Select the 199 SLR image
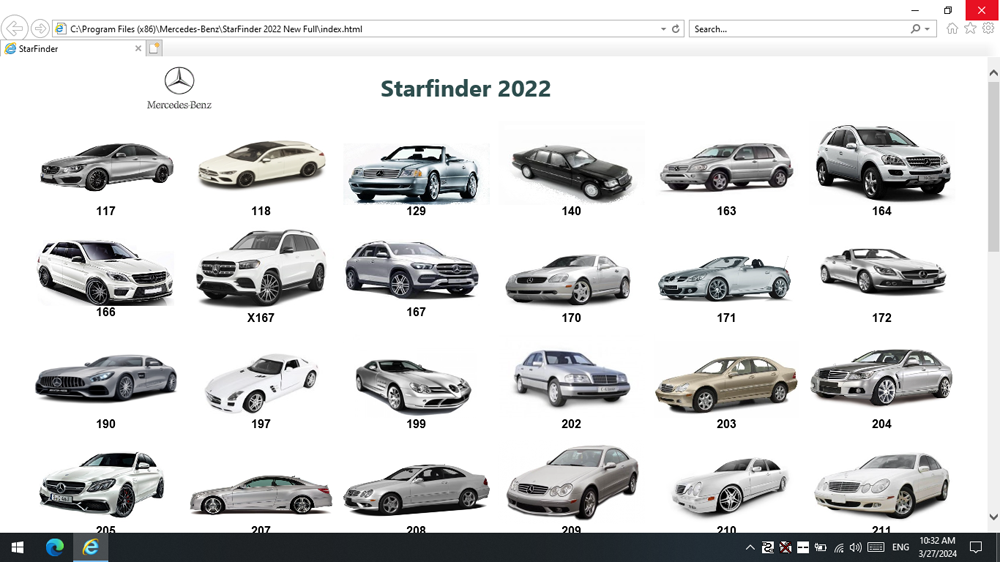The image size is (1000, 562). (x=413, y=385)
